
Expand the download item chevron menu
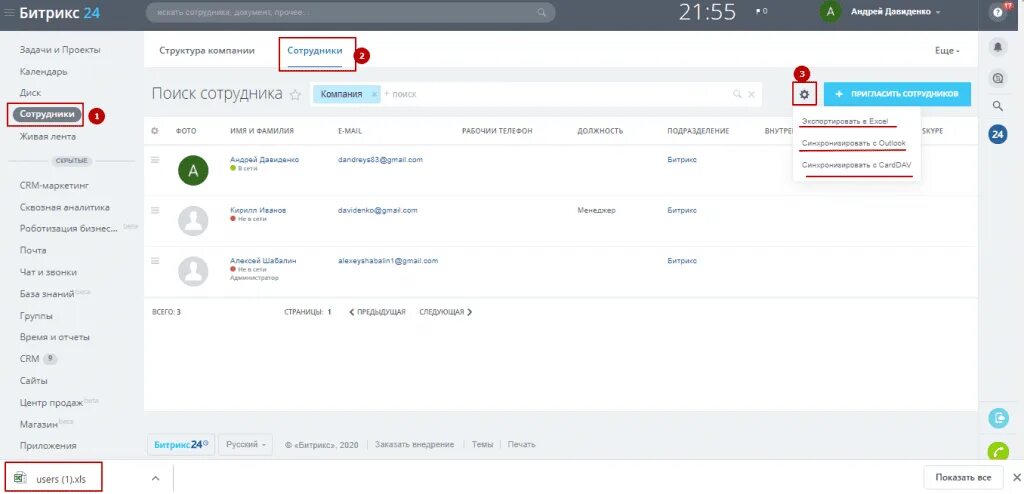pos(155,478)
